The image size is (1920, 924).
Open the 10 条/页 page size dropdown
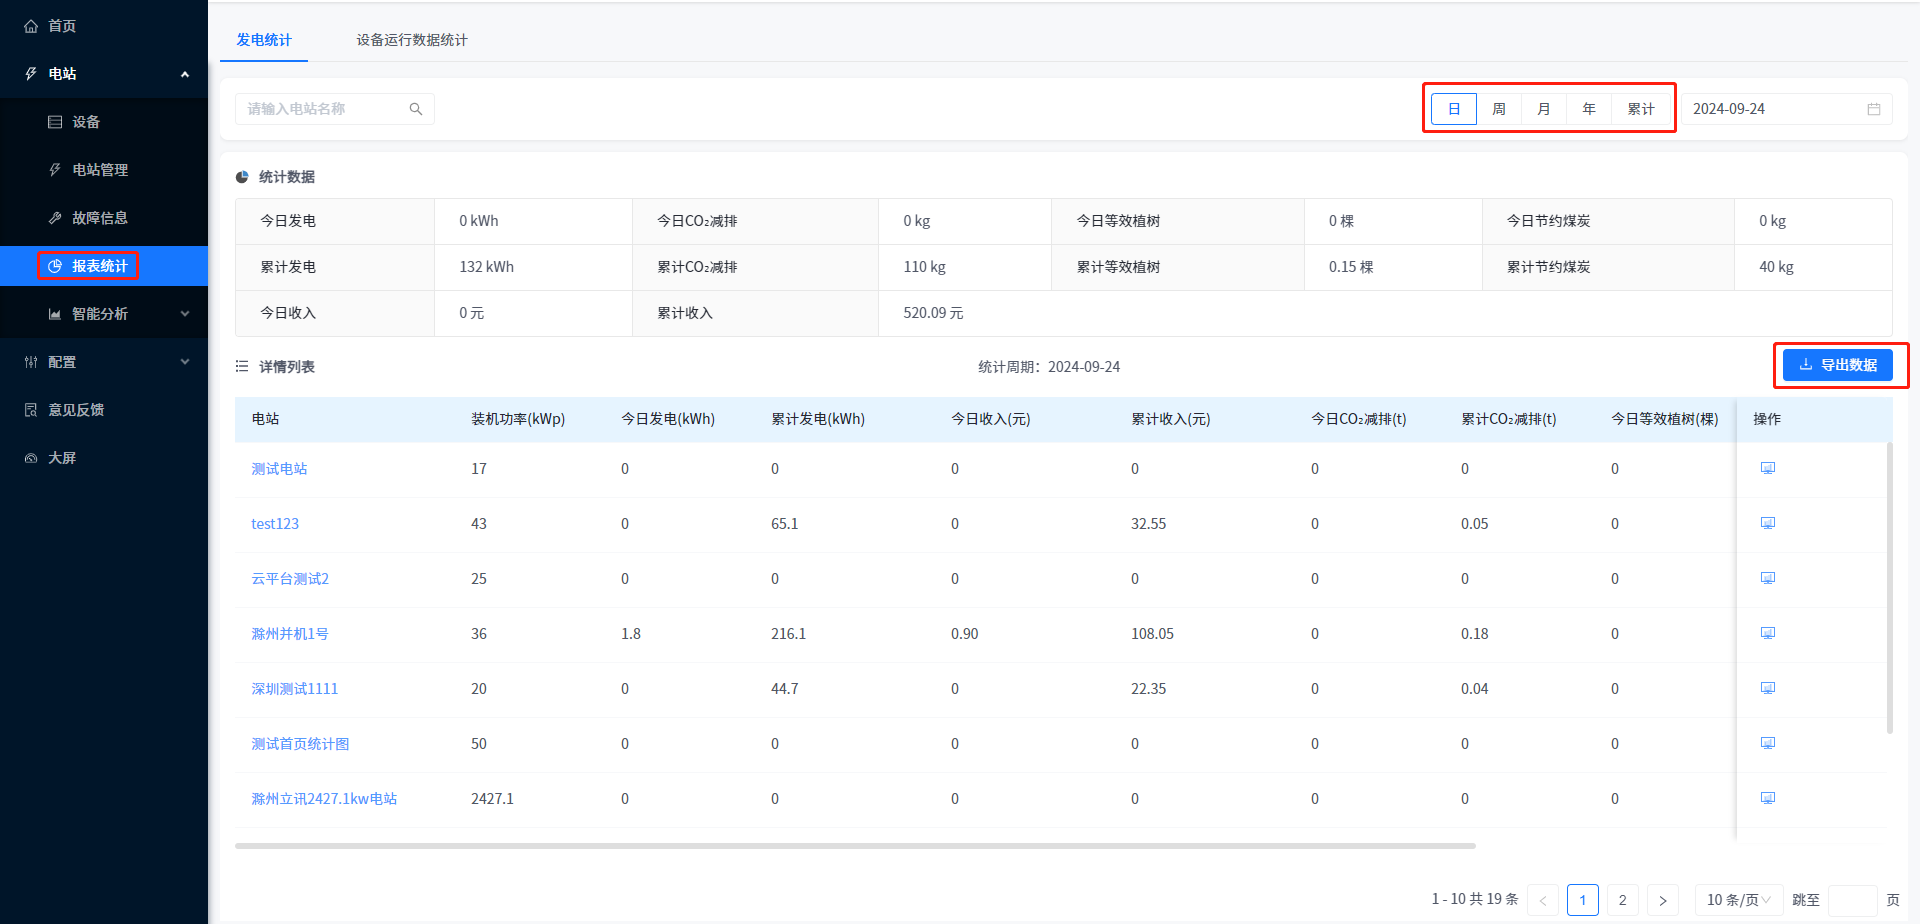[1738, 900]
